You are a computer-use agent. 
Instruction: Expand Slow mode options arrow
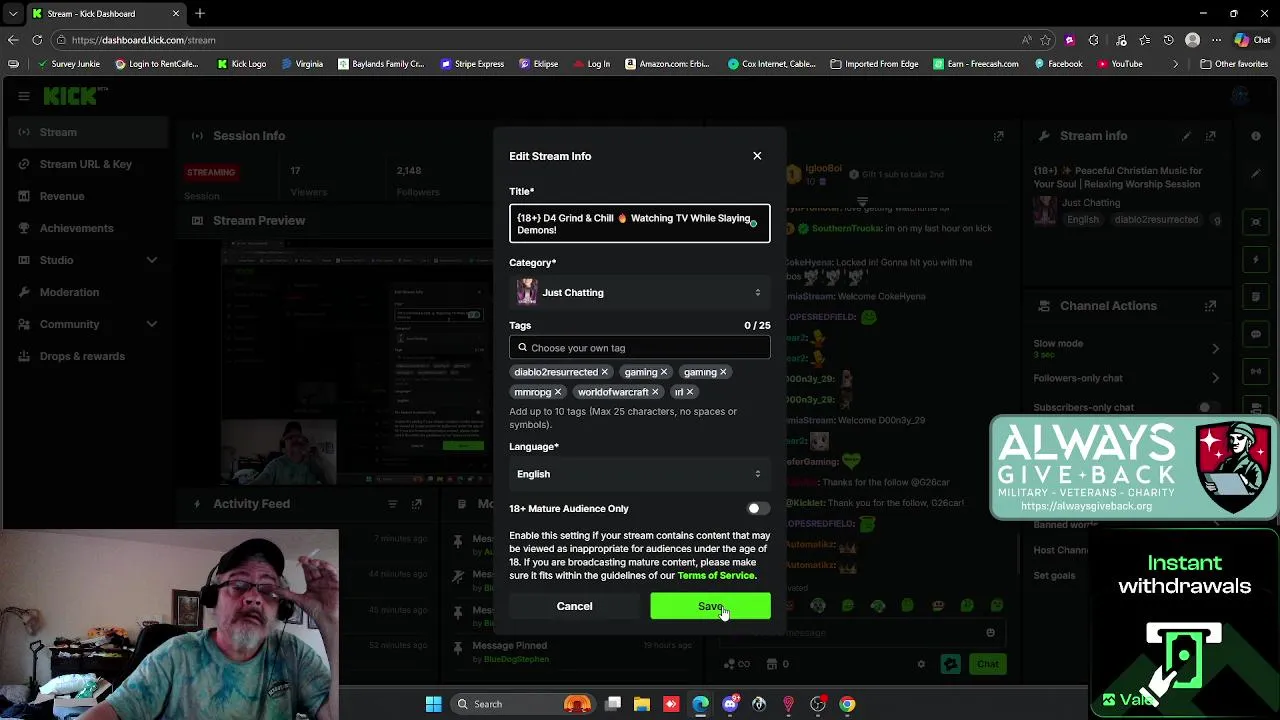(x=1215, y=348)
